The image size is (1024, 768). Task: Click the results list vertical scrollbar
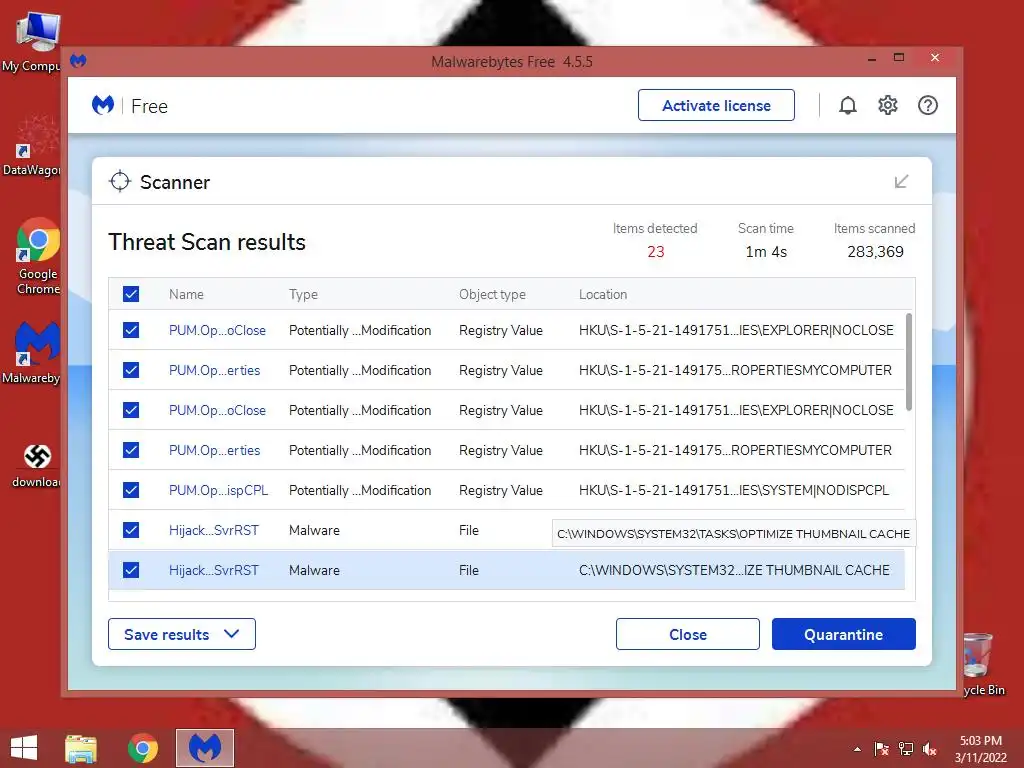[x=909, y=362]
